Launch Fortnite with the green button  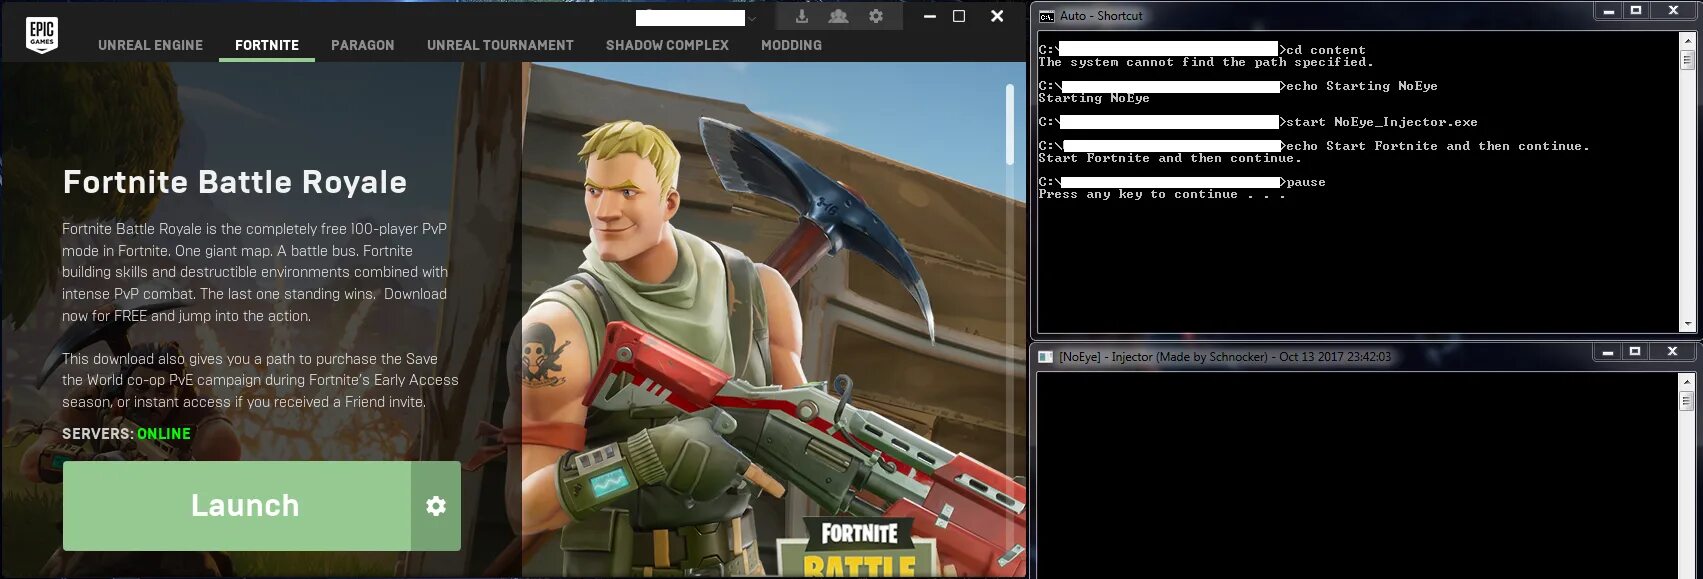(x=237, y=506)
